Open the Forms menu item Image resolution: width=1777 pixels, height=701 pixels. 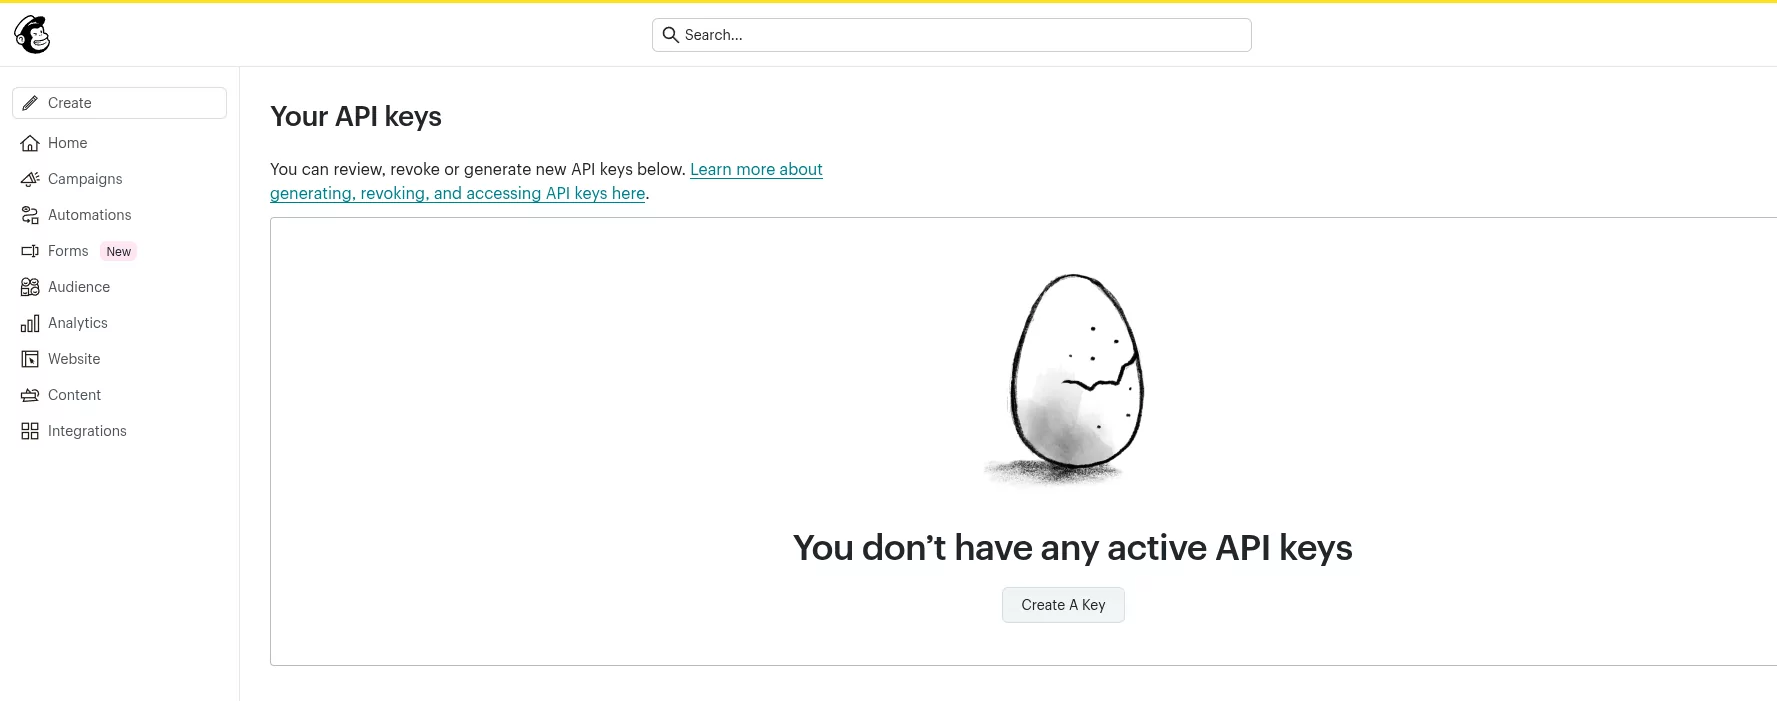coord(68,251)
